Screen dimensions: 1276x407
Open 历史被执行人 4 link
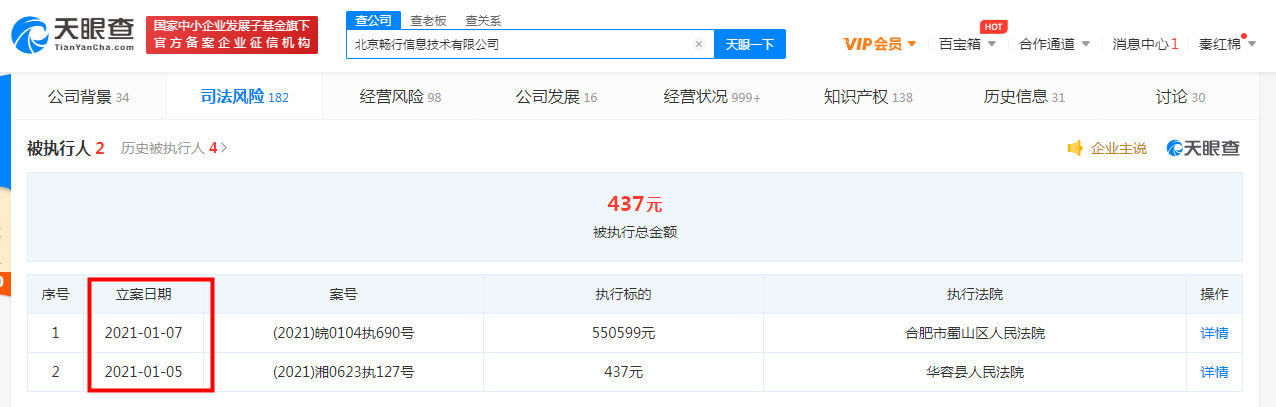tap(174, 148)
